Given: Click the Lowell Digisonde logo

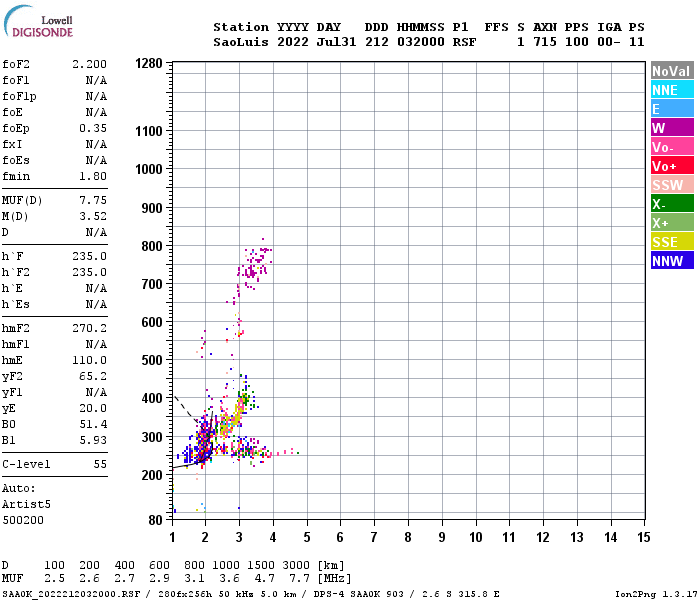Looking at the screenshot, I should (x=38, y=22).
